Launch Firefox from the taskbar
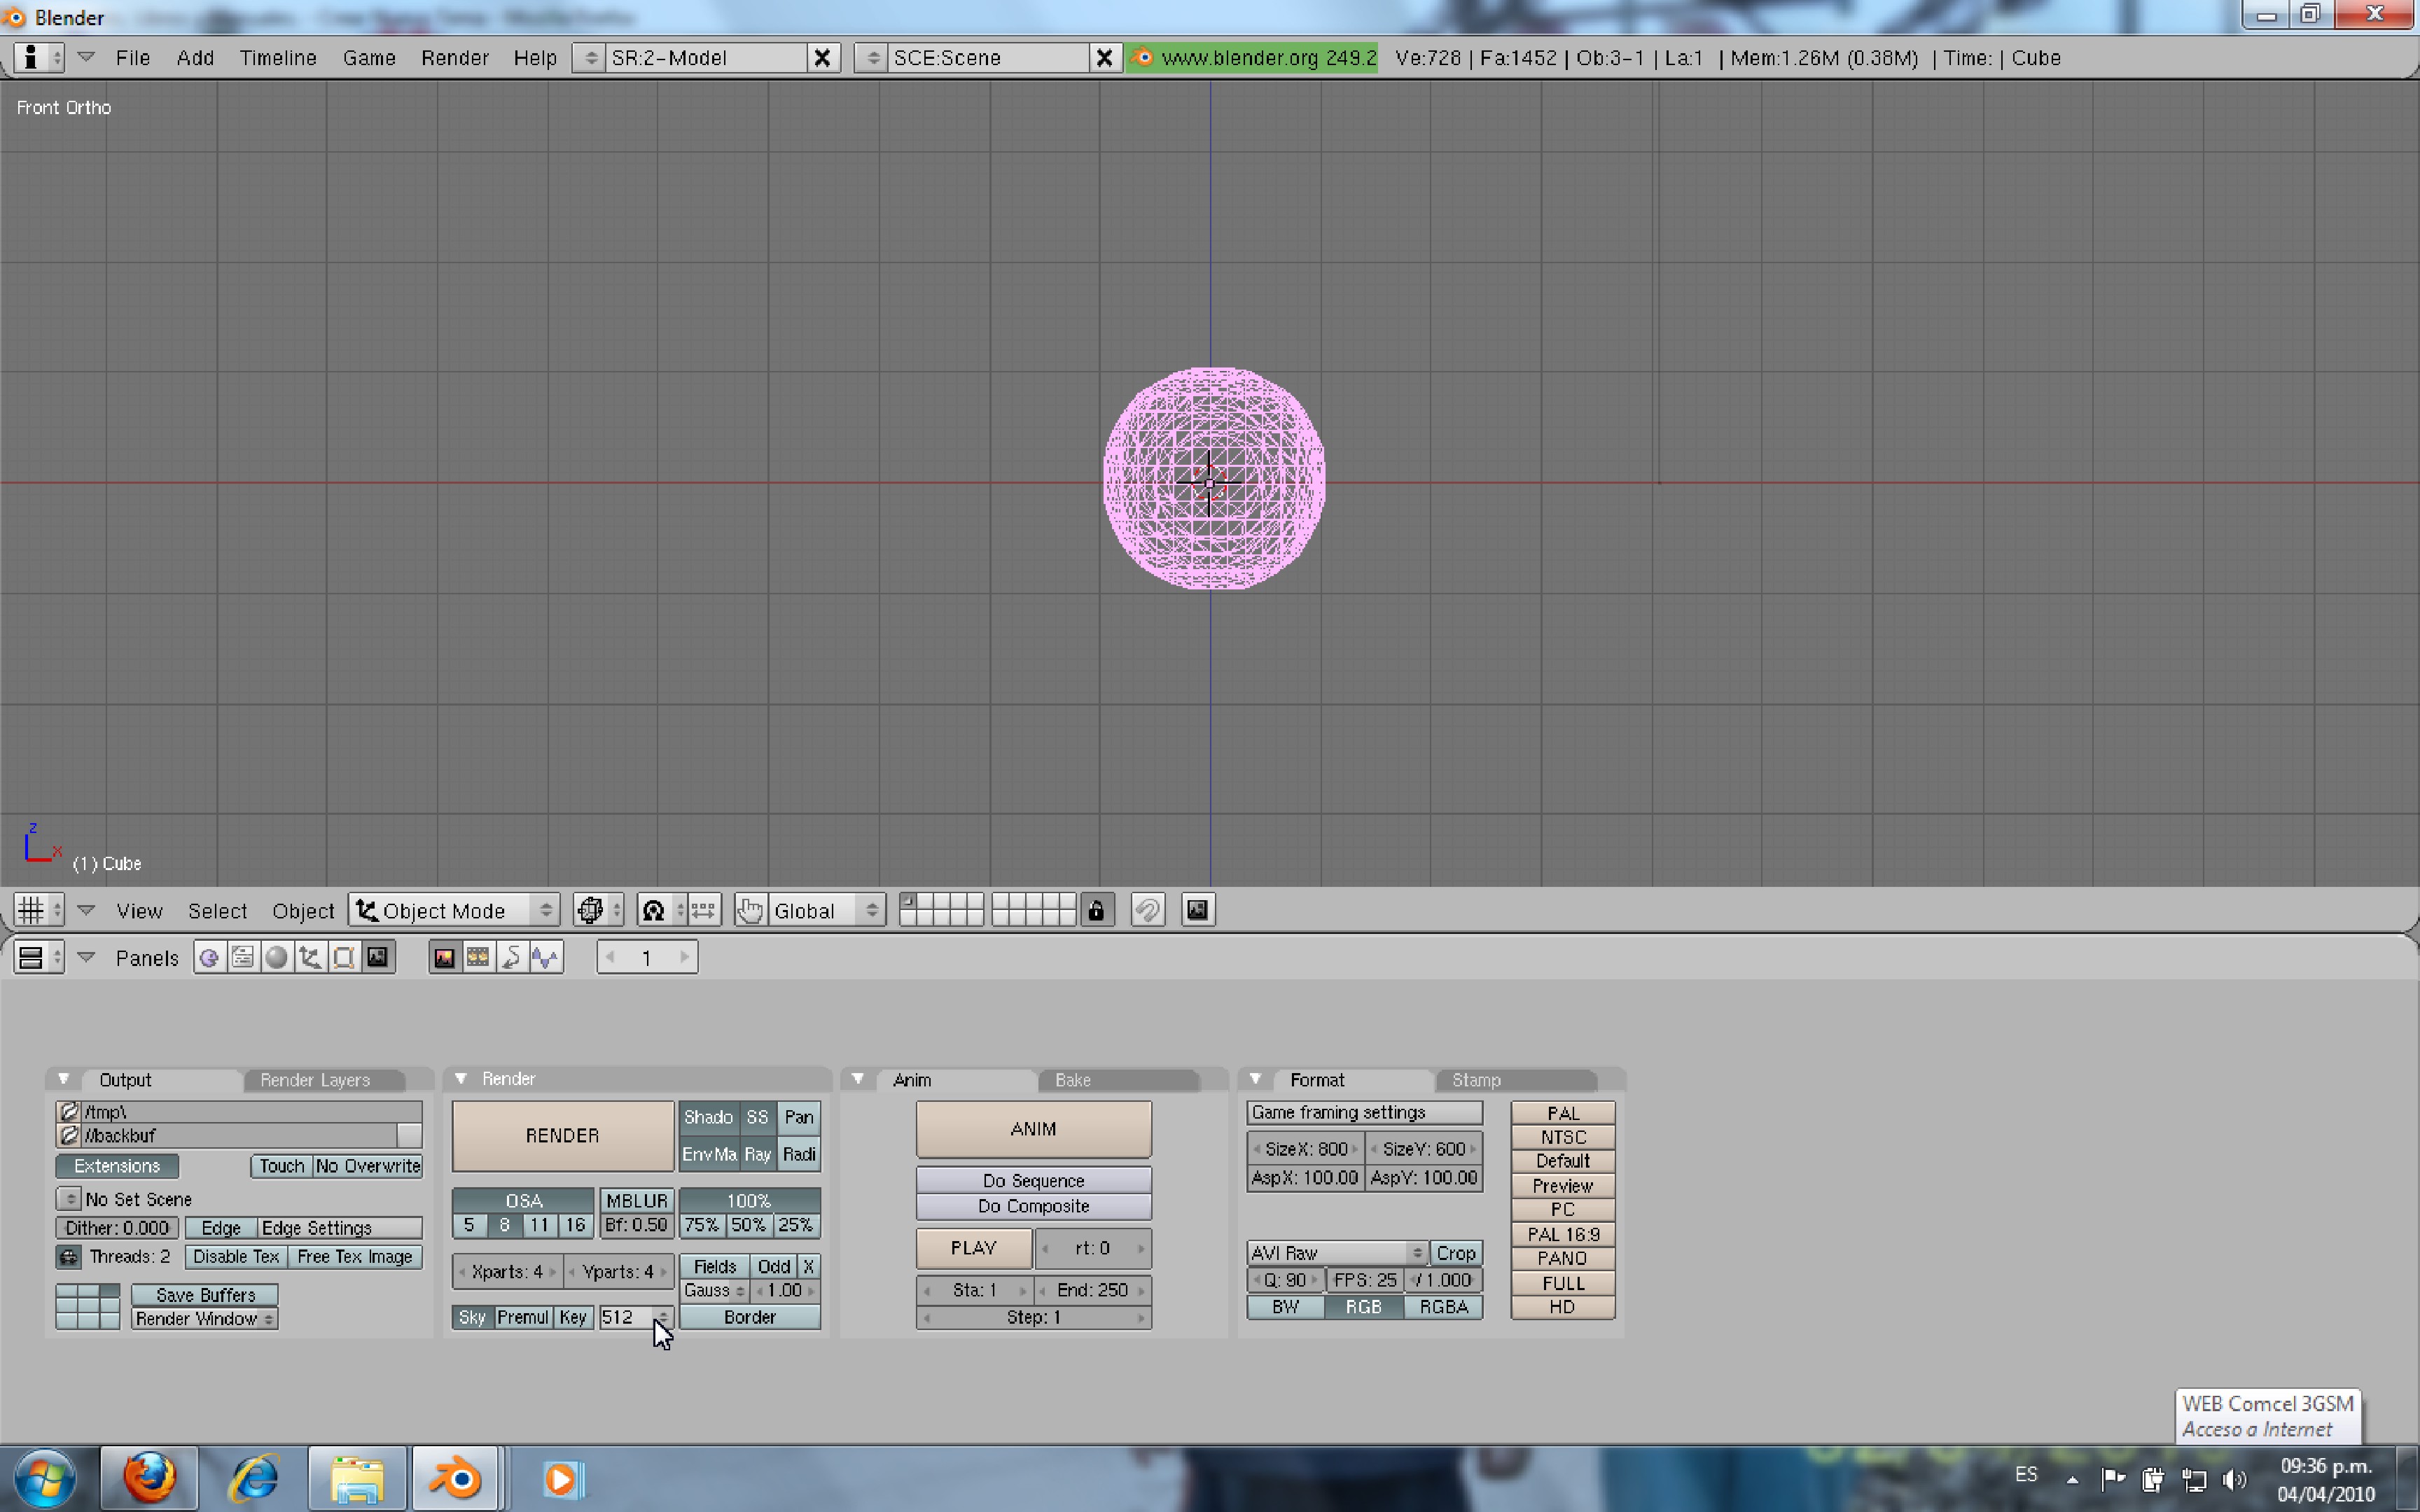Image resolution: width=2420 pixels, height=1512 pixels. coord(149,1478)
